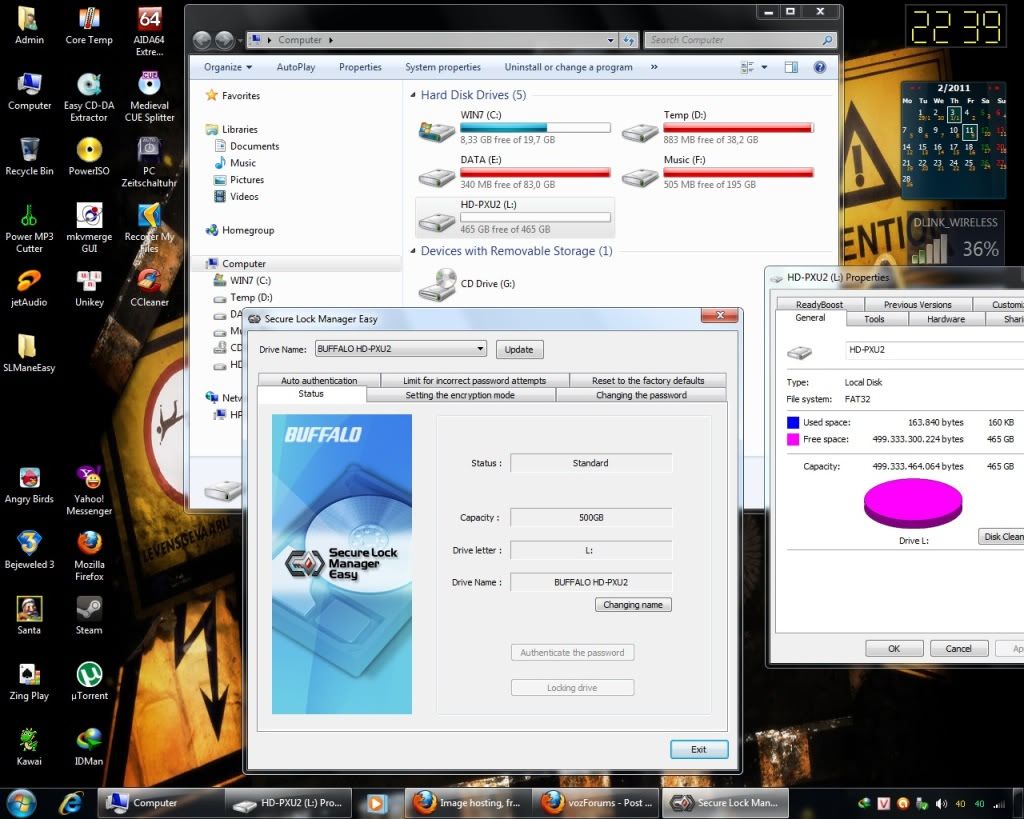Screen dimensions: 1024x819
Task: Open the Tools tab in Properties
Action: tap(874, 319)
